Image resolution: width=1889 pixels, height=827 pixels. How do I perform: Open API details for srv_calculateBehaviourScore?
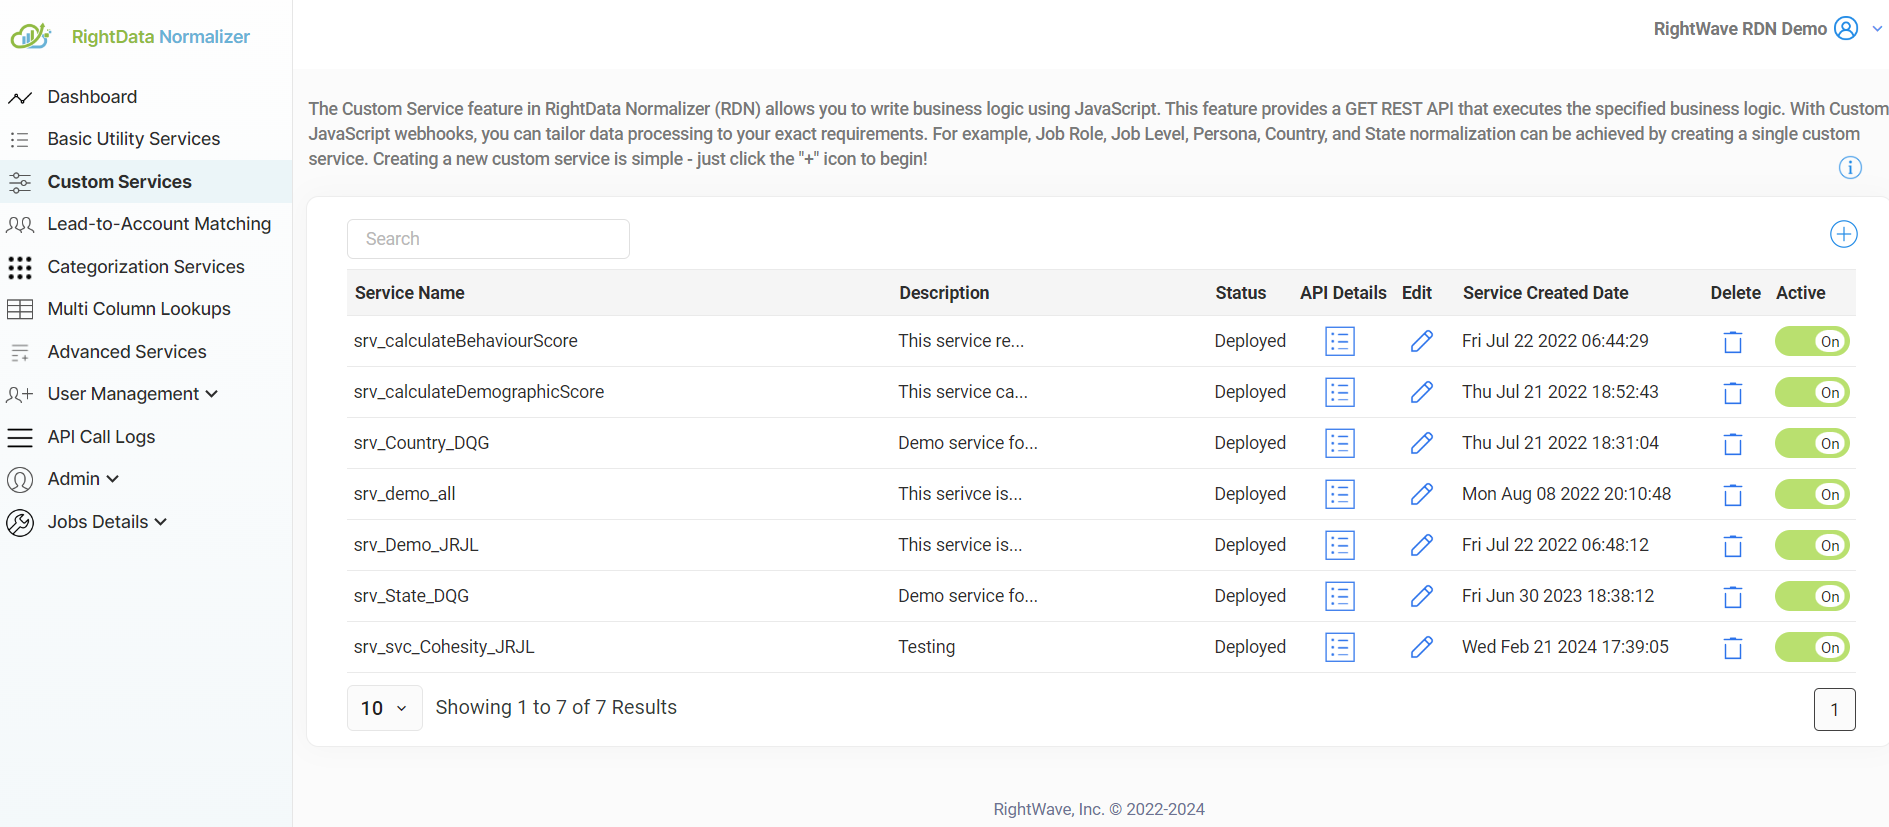(1339, 342)
